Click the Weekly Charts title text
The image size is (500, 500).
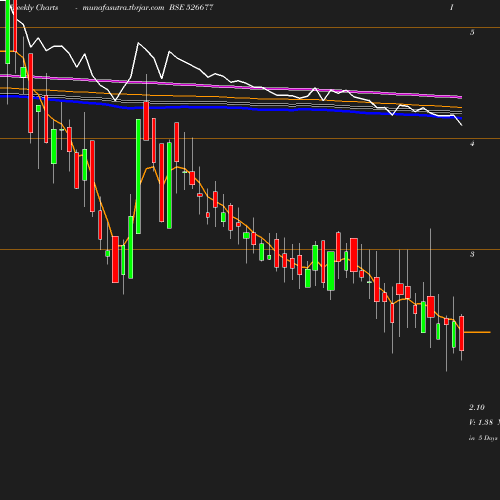(34, 8)
